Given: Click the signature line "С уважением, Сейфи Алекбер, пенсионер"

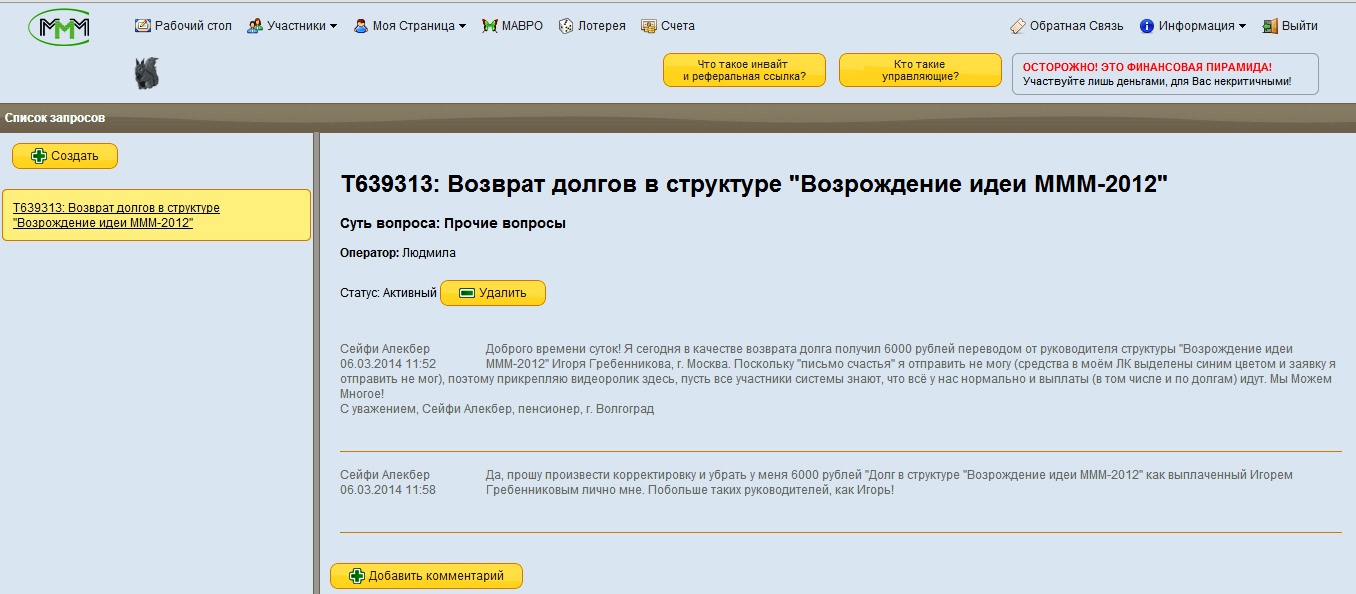Looking at the screenshot, I should [497, 409].
